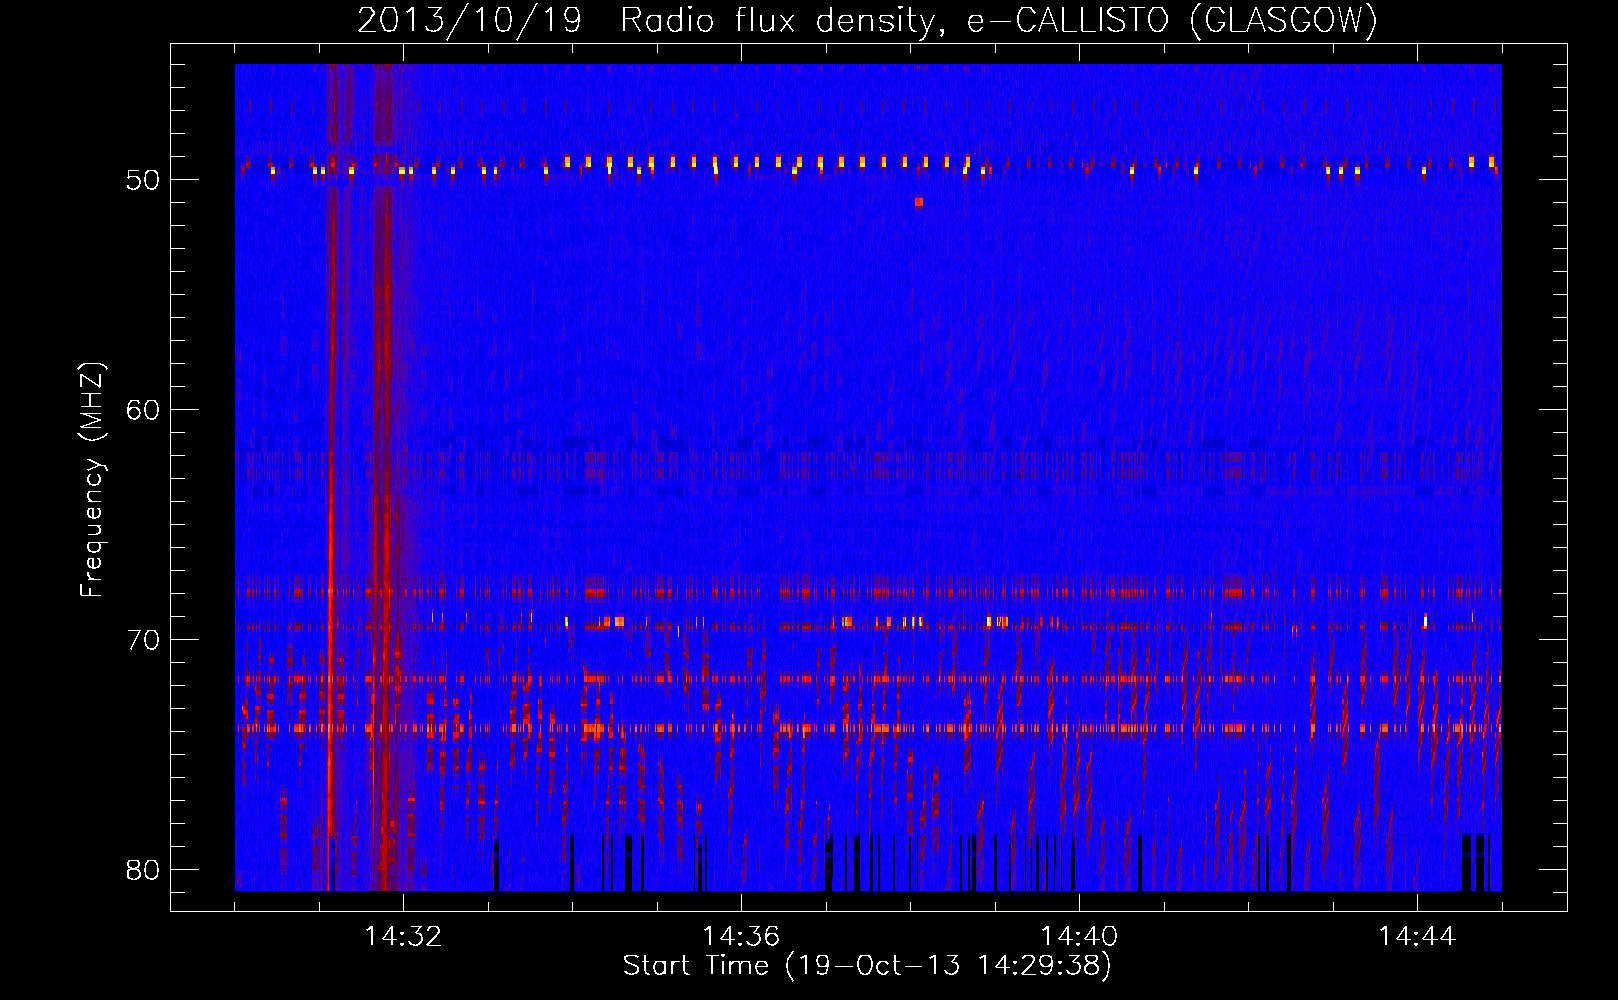Click the 'Frequency (MHZ)' y-axis label
Image resolution: width=1618 pixels, height=1000 pixels.
[x=92, y=480]
